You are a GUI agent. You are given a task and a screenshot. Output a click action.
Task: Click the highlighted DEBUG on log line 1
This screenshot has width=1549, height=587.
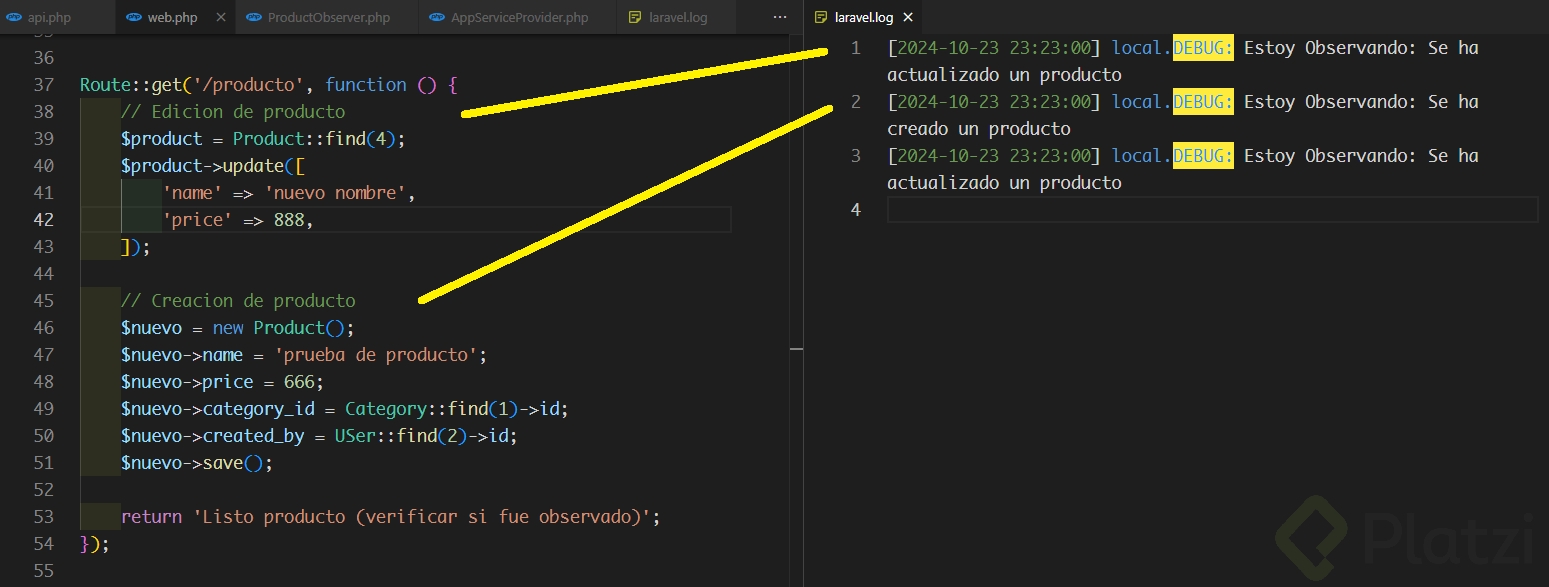[1203, 48]
